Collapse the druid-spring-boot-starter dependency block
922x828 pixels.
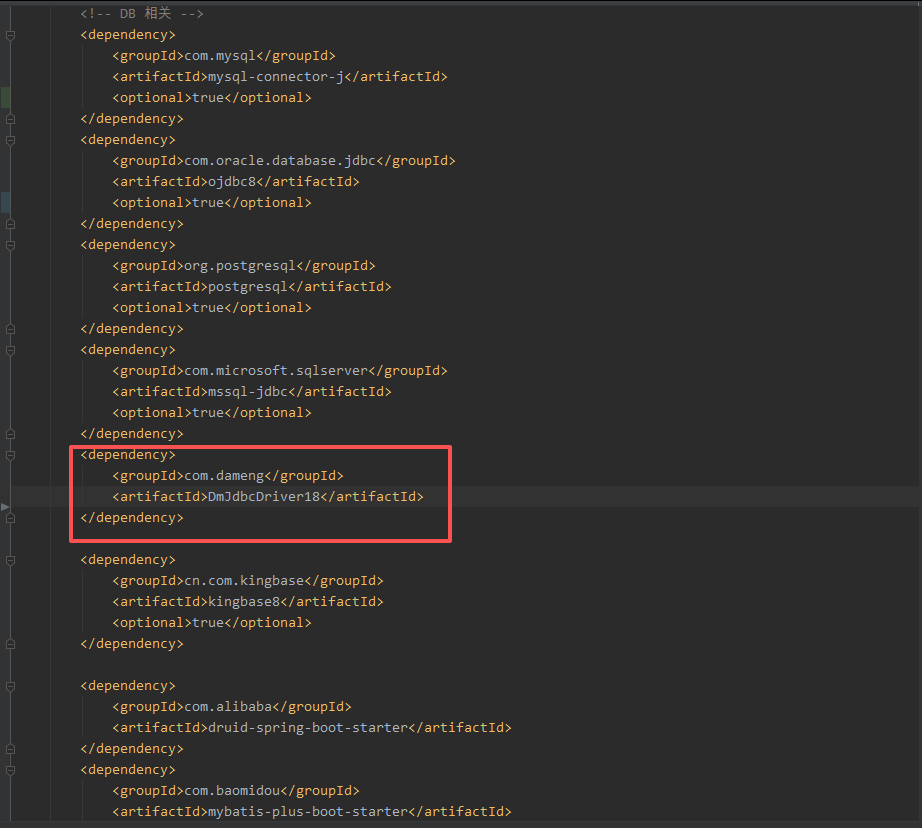(10, 686)
